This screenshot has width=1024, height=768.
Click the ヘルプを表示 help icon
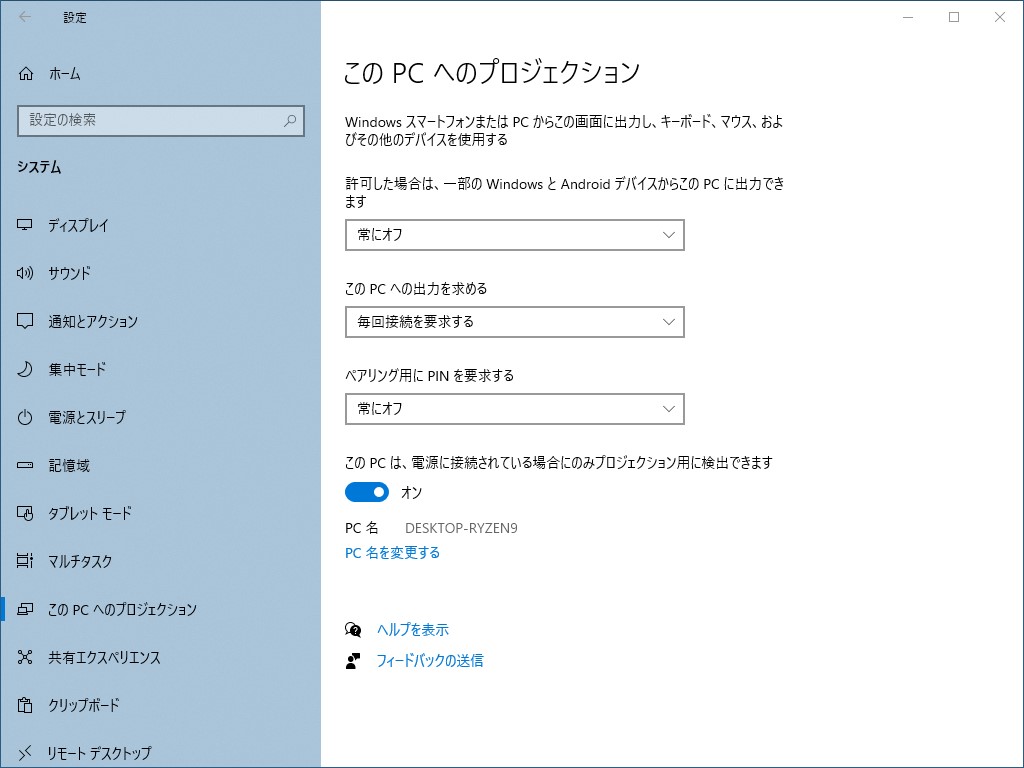pos(352,630)
